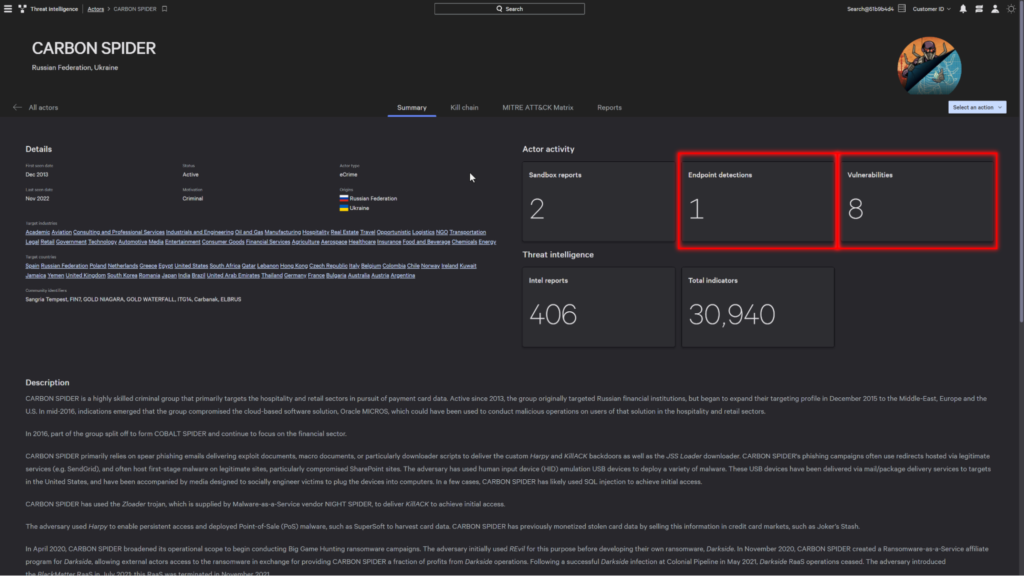The height and width of the screenshot is (576, 1024).
Task: Open the Endpoint detections card
Action: (x=757, y=201)
